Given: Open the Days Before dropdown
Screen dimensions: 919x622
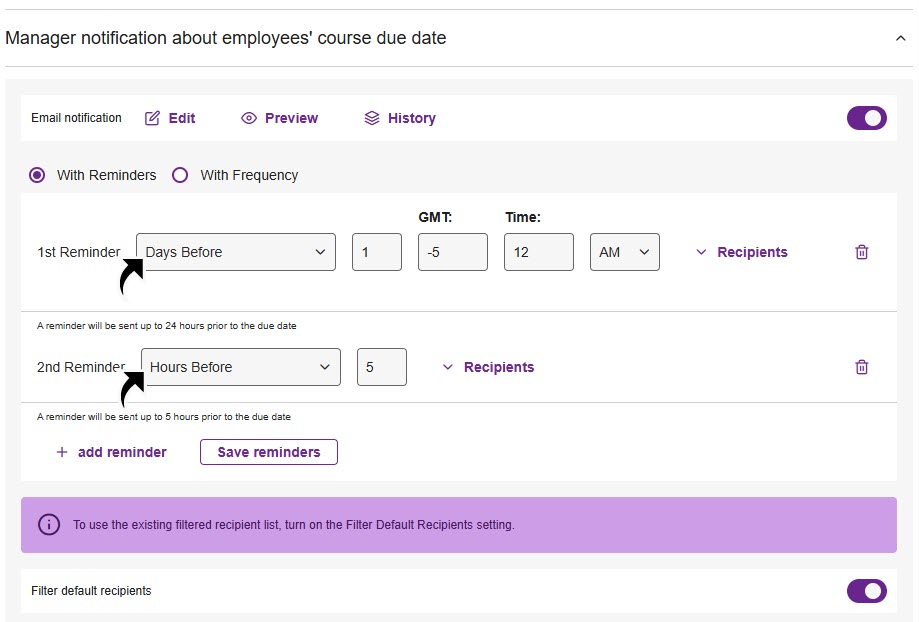Looking at the screenshot, I should [236, 252].
